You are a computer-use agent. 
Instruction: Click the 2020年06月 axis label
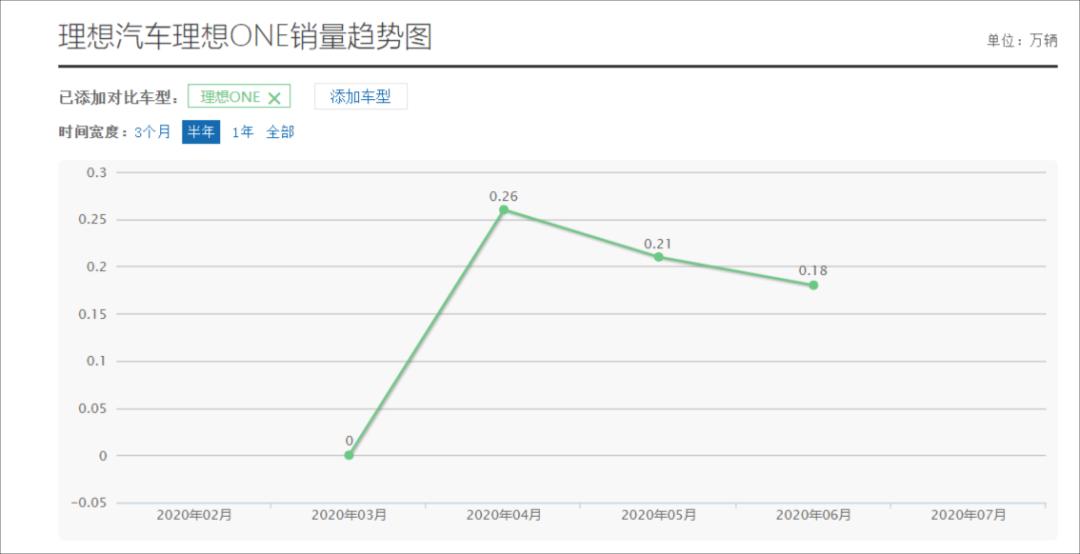(x=813, y=515)
